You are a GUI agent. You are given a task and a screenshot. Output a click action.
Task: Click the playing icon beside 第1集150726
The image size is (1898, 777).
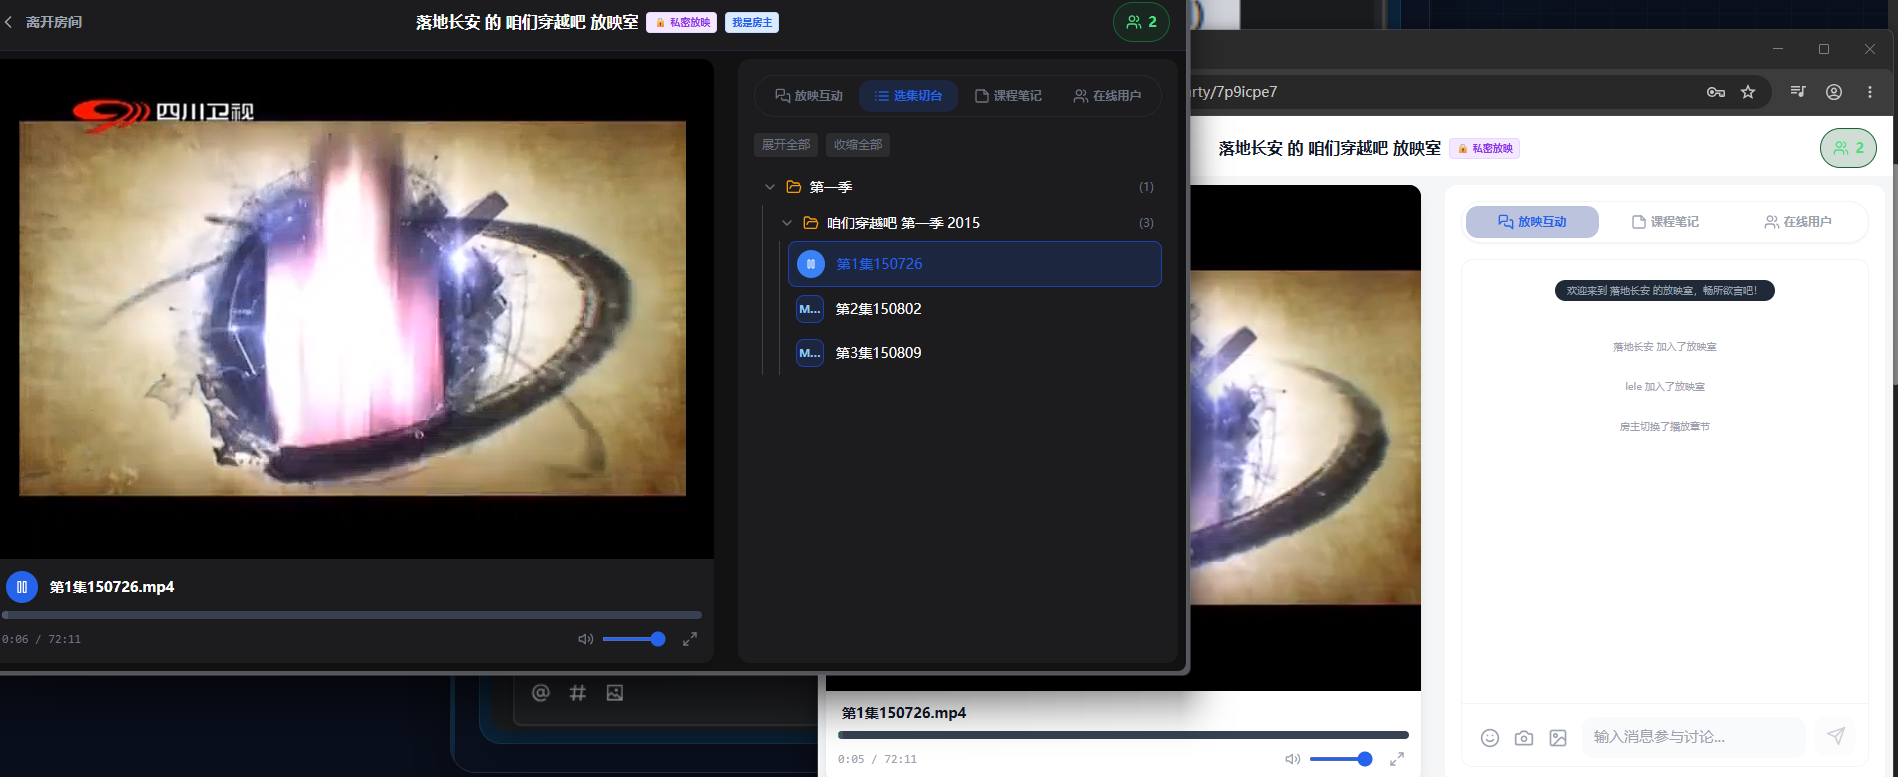(x=811, y=264)
